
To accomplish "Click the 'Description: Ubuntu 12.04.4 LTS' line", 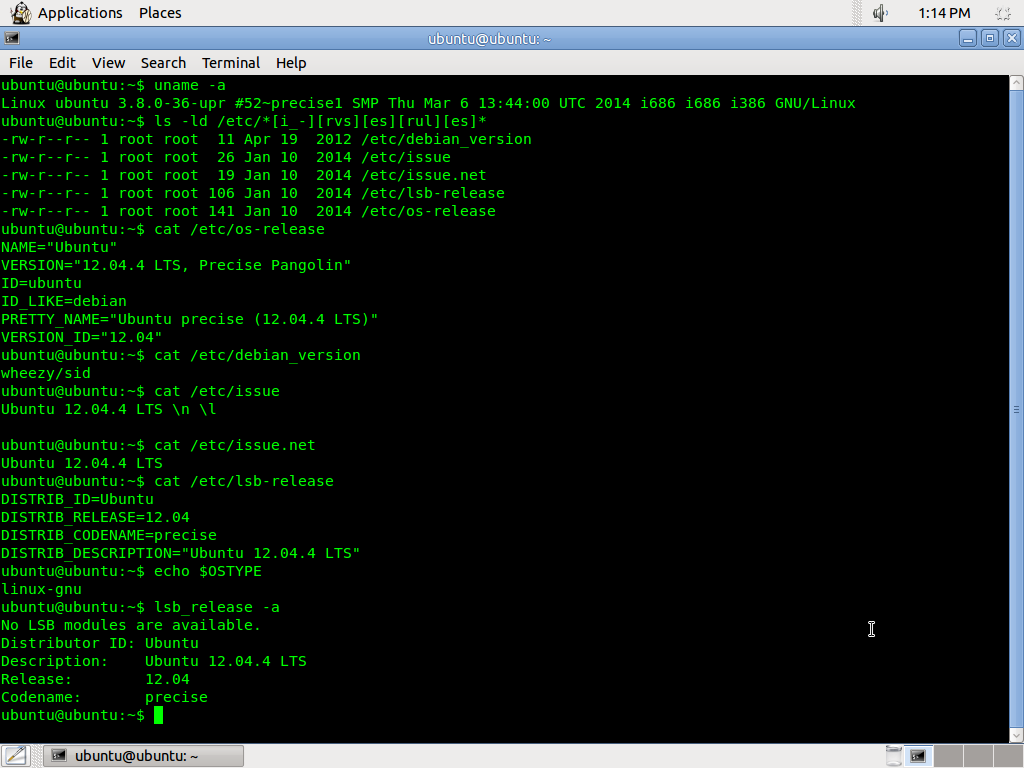I will click(x=154, y=662).
